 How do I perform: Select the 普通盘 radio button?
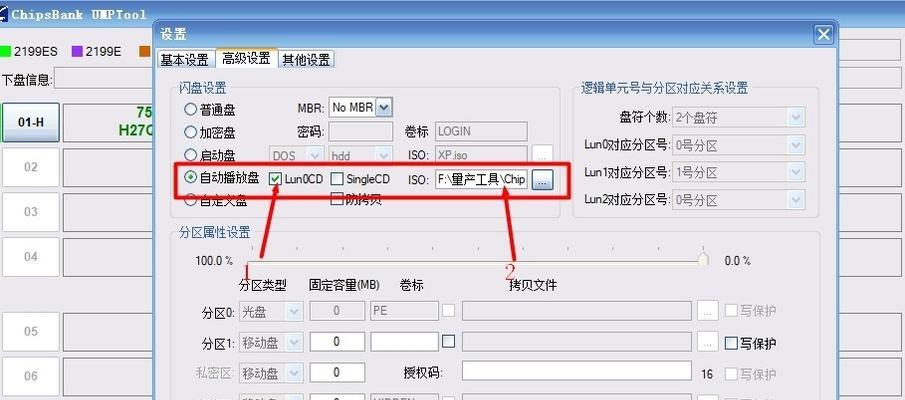pos(190,109)
